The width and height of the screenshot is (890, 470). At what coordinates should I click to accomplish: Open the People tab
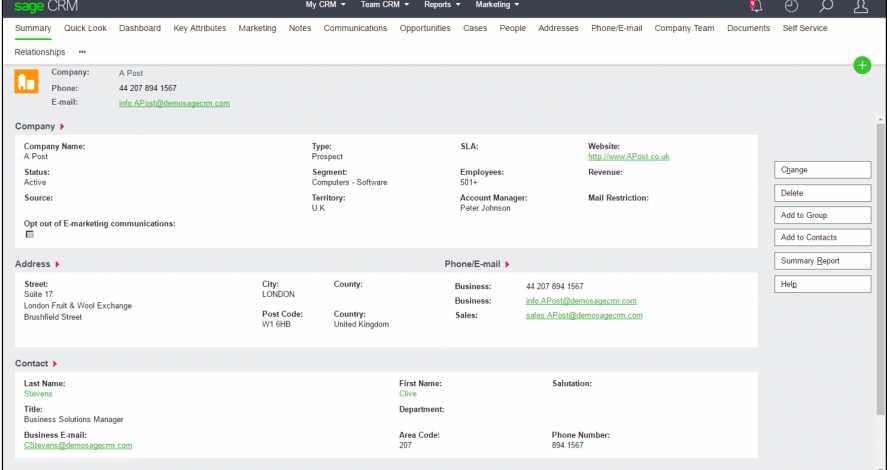(513, 28)
